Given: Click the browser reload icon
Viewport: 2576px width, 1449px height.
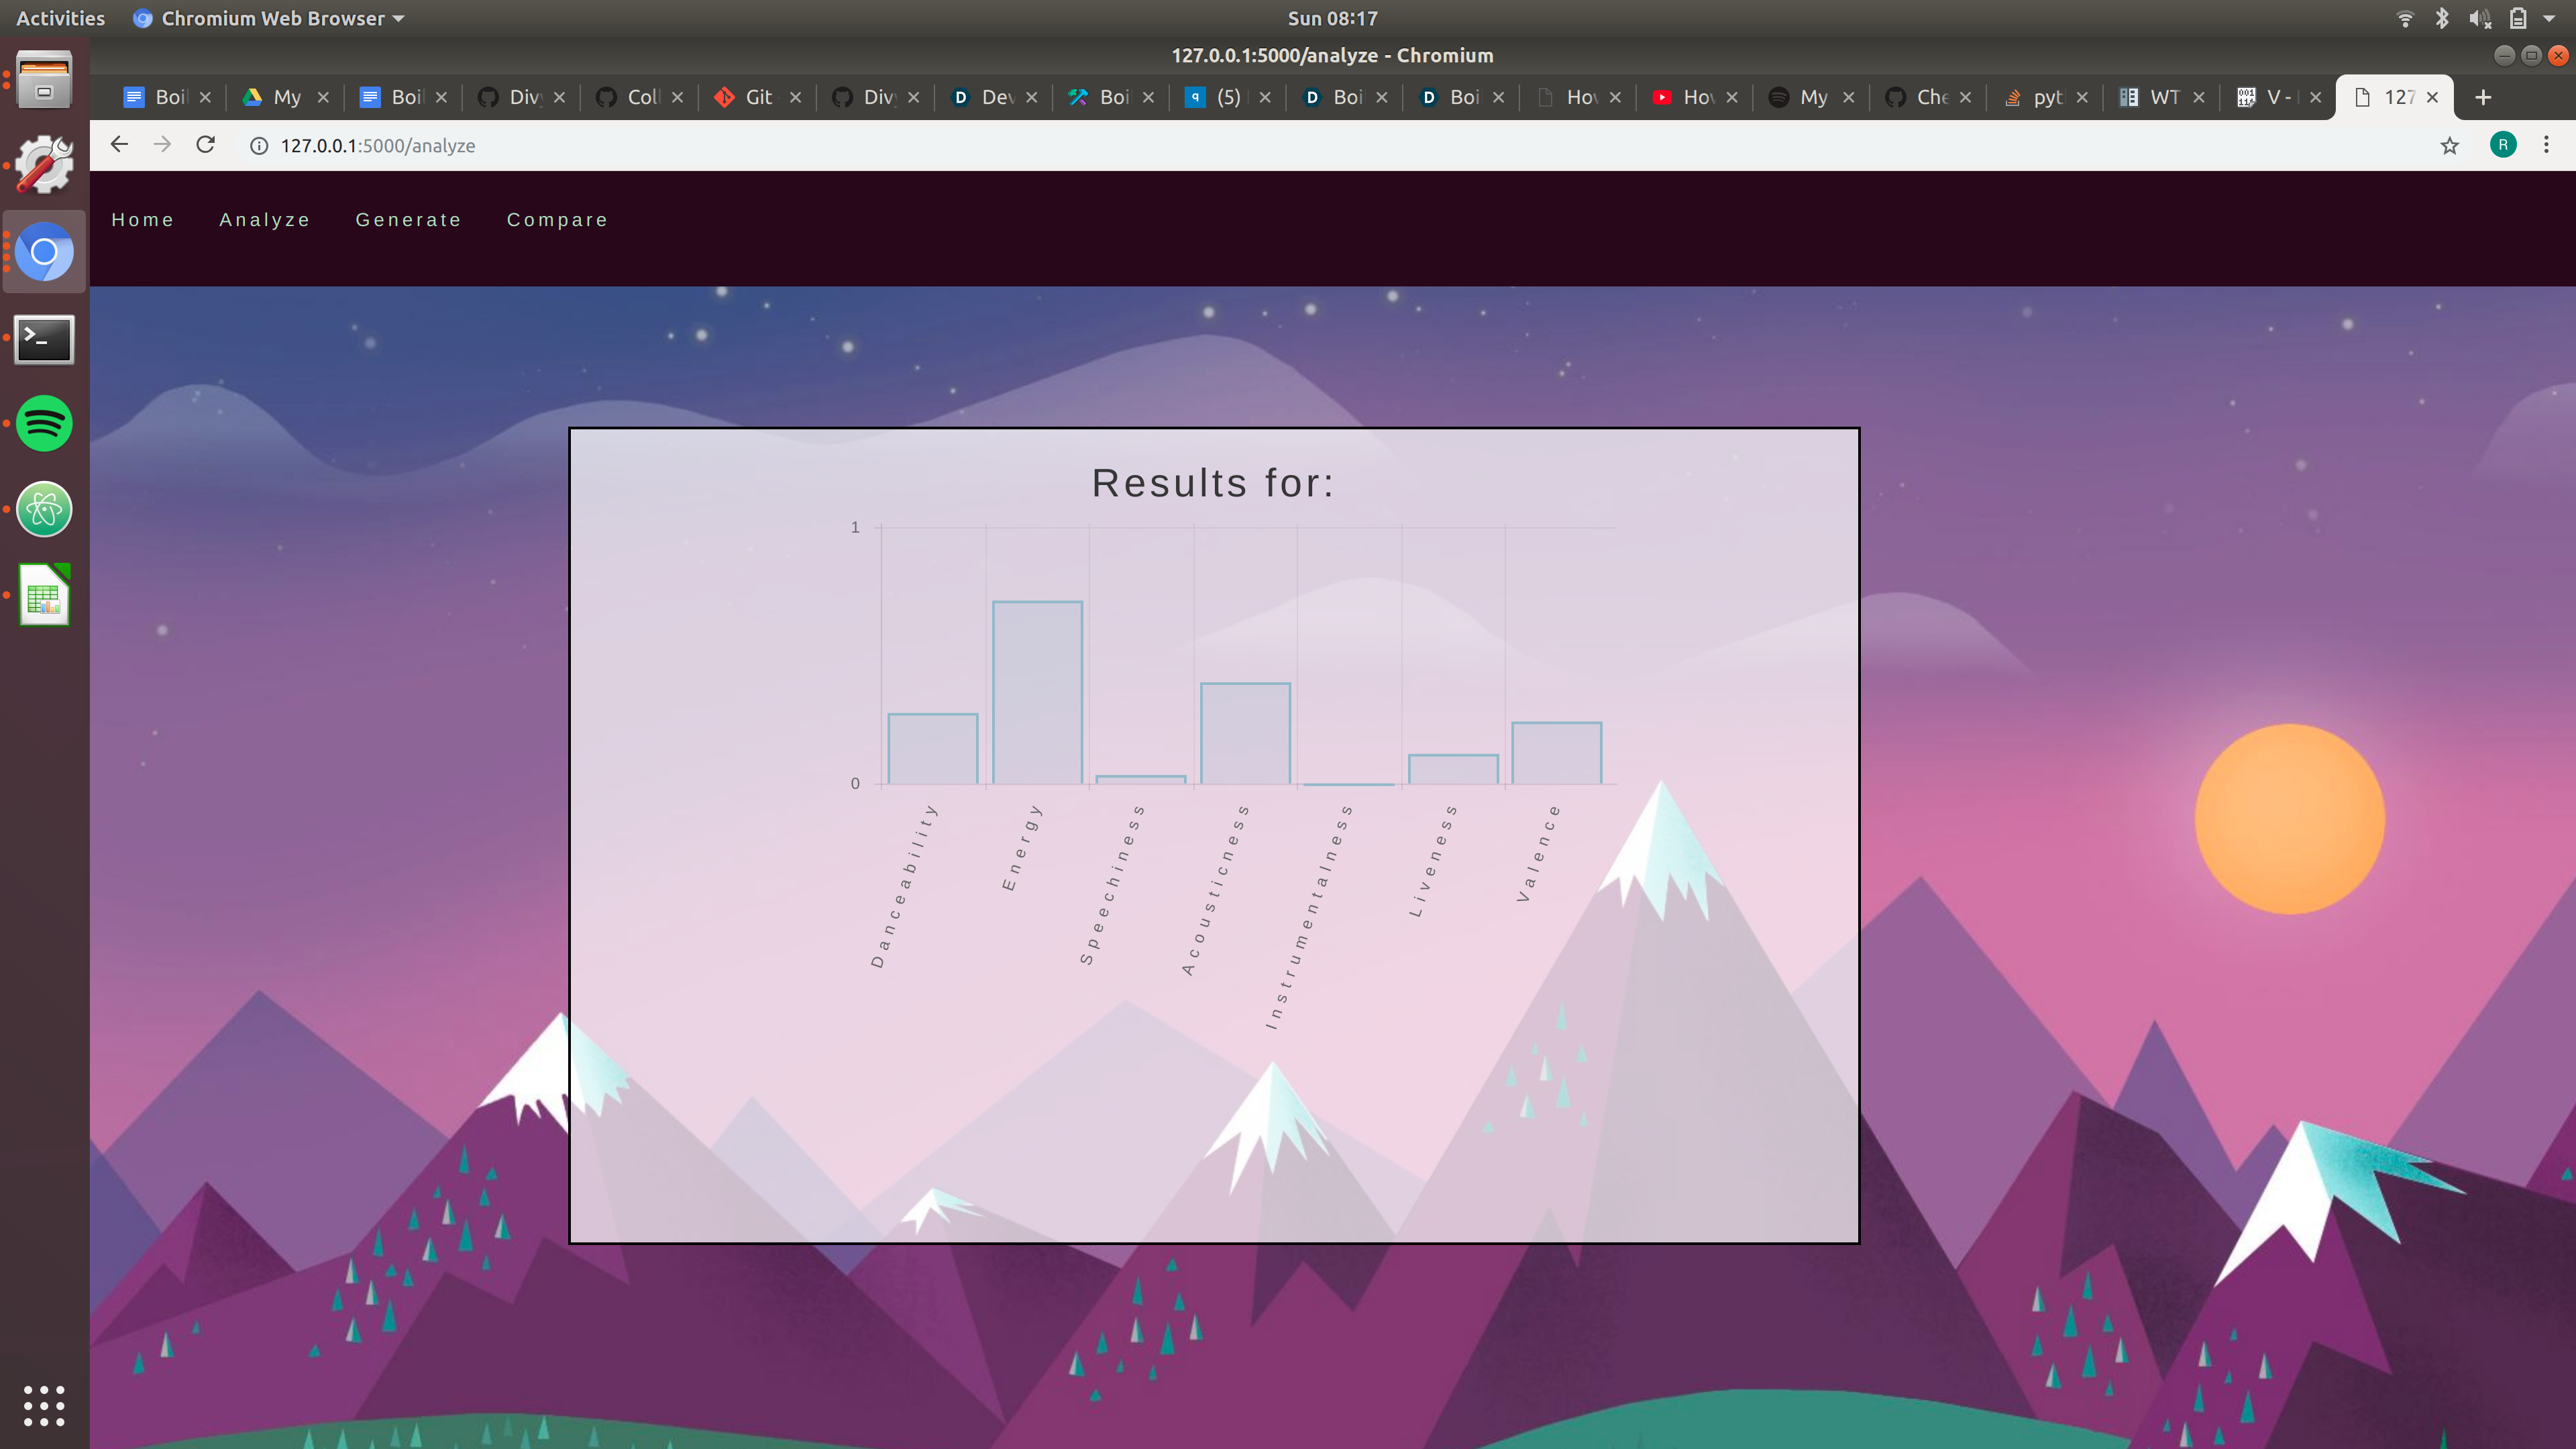Looking at the screenshot, I should (x=205, y=145).
